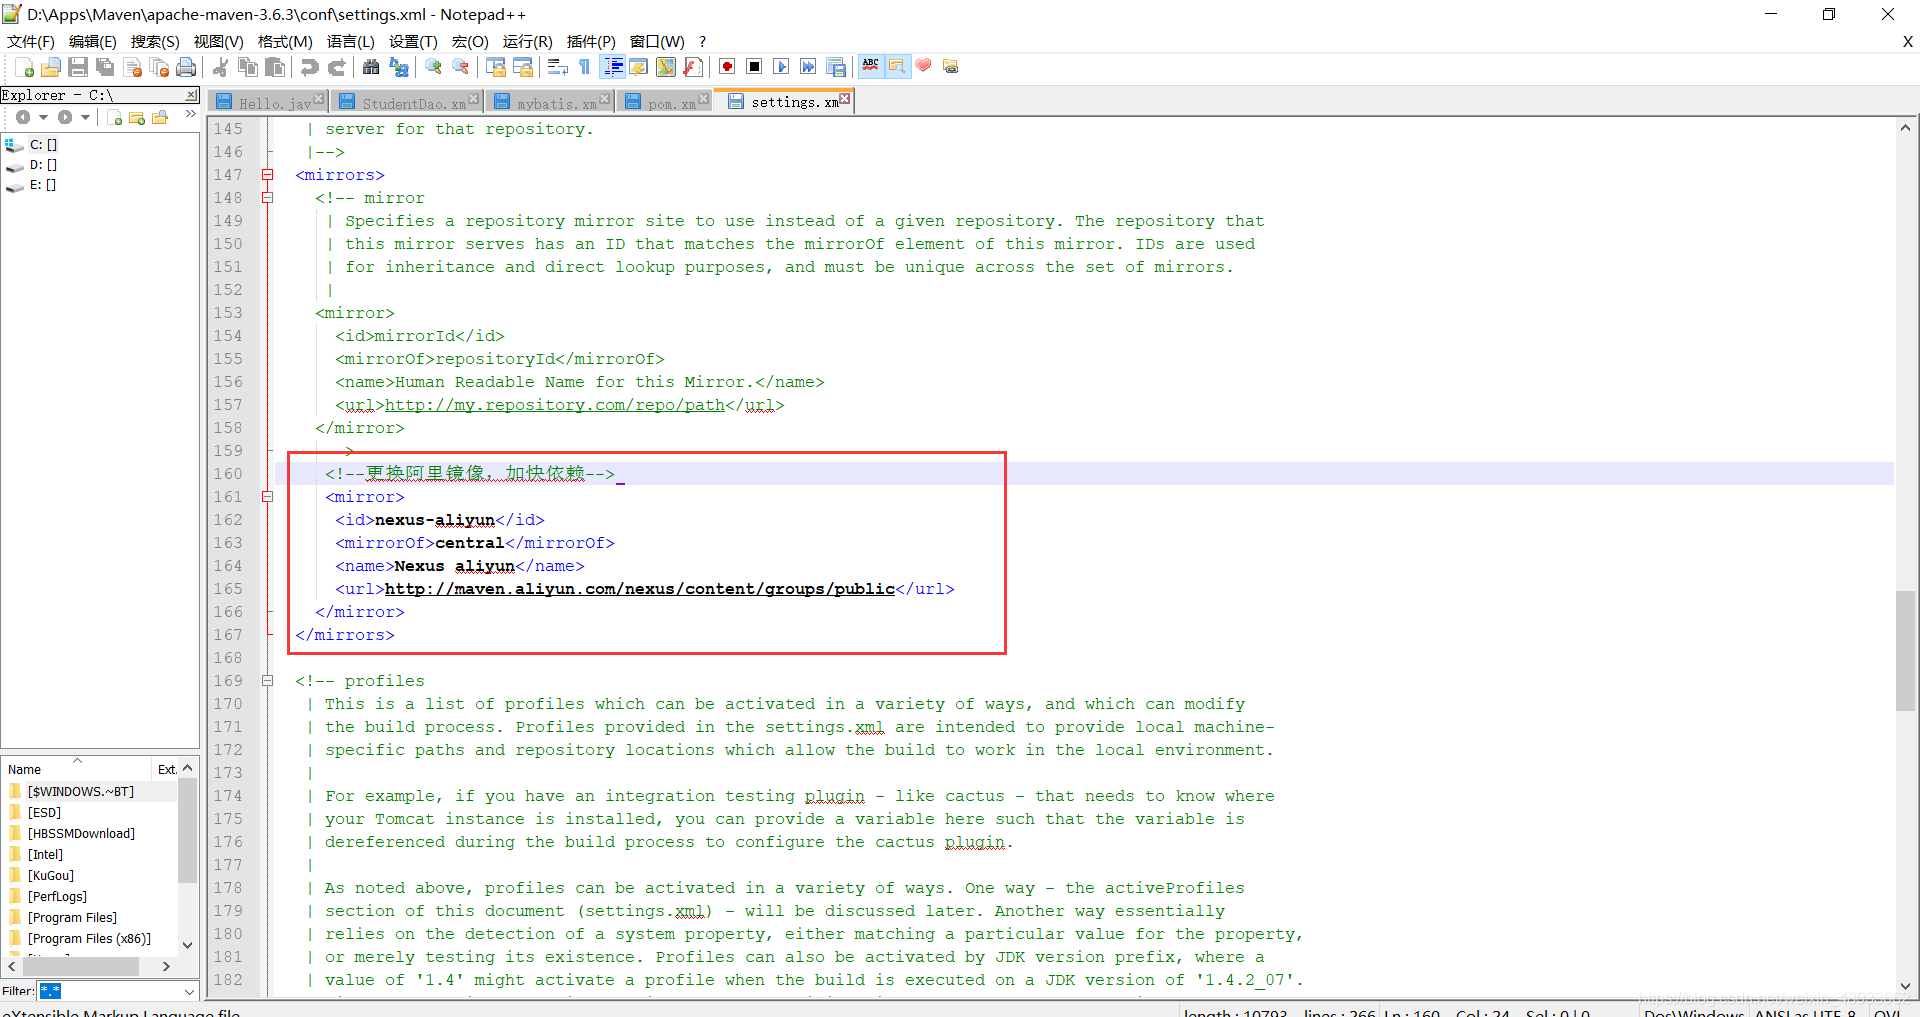Close the pom.xml tab

tap(704, 98)
